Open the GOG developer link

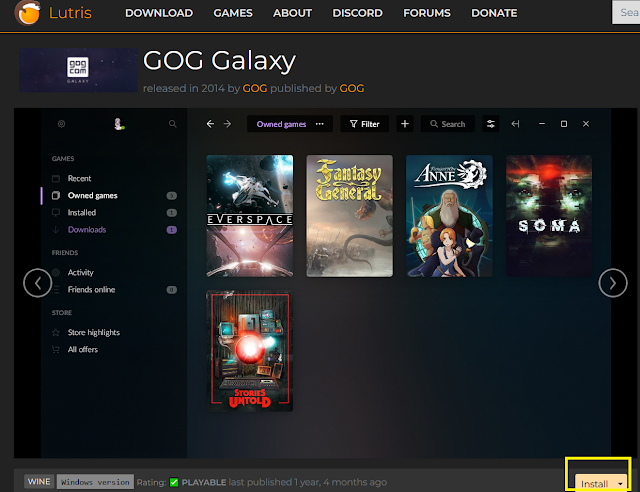coord(255,88)
